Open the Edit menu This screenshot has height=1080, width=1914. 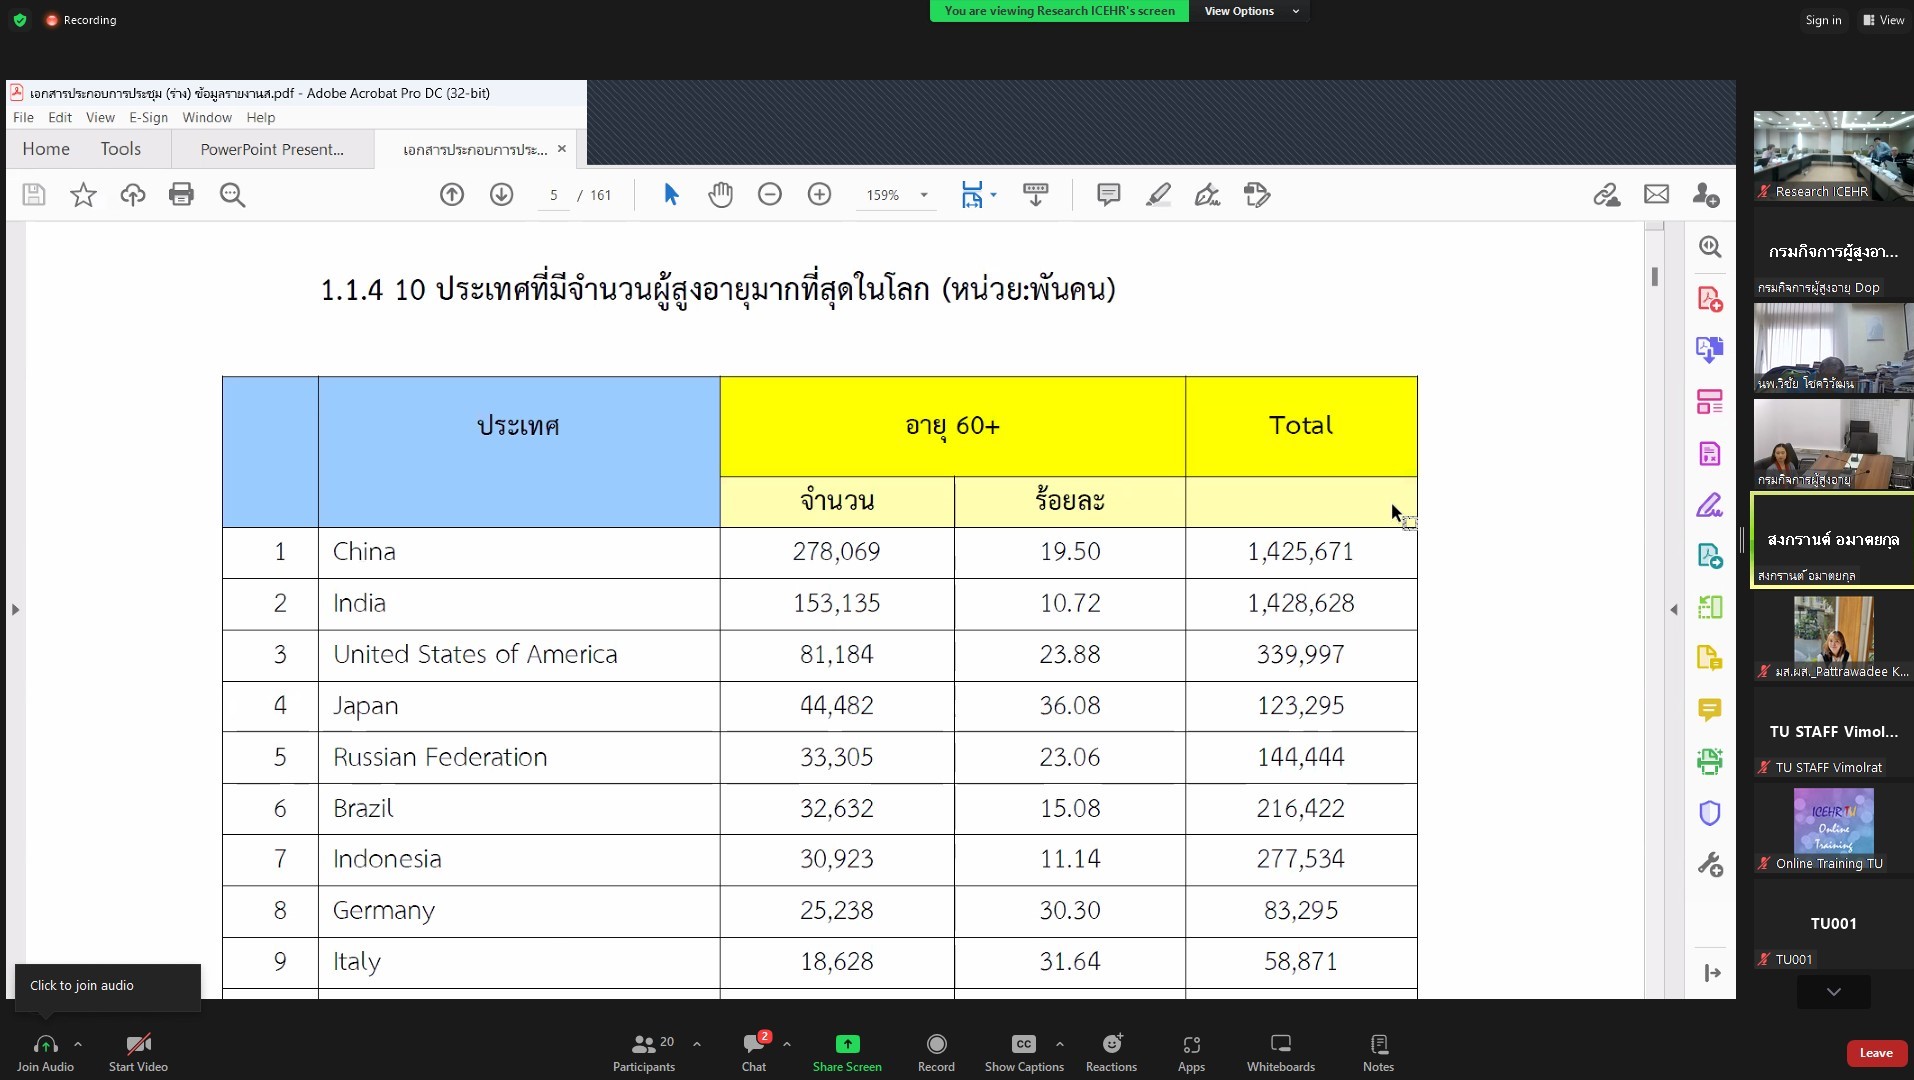coord(60,117)
